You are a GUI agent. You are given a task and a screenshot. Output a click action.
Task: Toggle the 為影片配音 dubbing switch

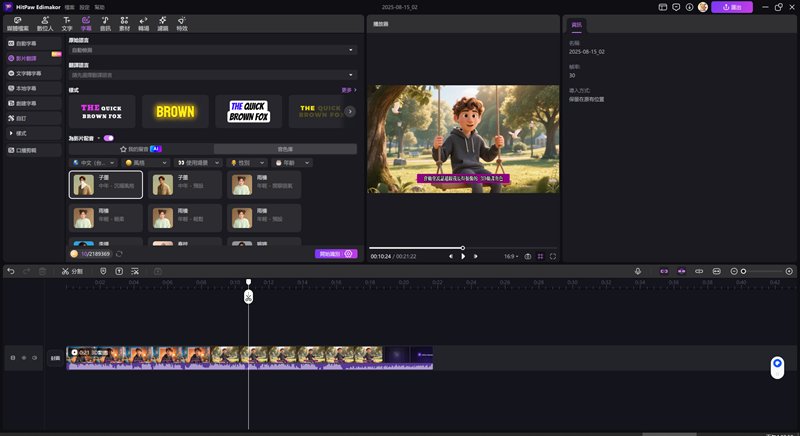tap(109, 138)
